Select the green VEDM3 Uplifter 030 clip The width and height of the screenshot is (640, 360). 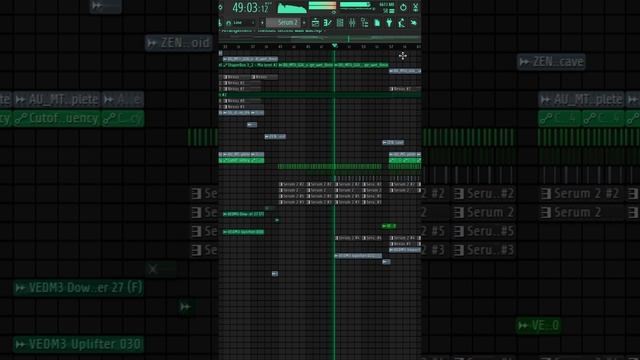click(243, 232)
